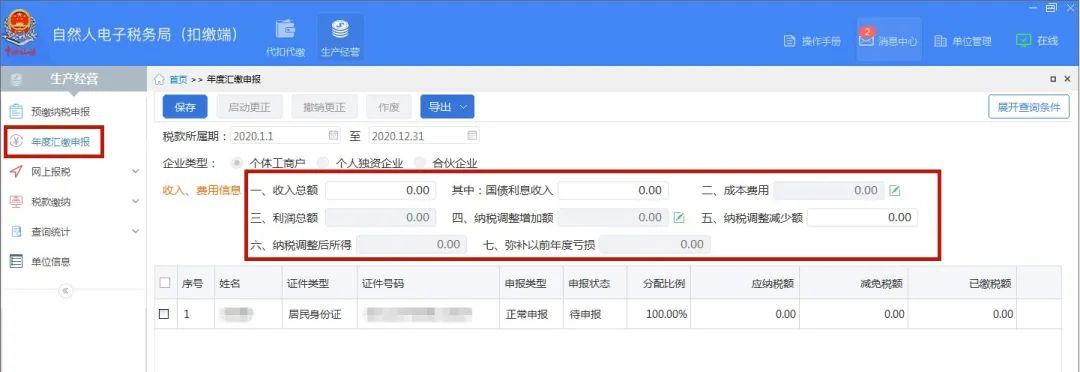Restore the inner panel window icon

click(1053, 79)
